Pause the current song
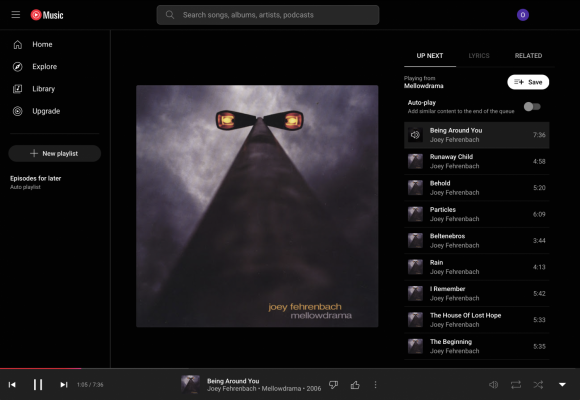The image size is (580, 400). pyautogui.click(x=38, y=385)
